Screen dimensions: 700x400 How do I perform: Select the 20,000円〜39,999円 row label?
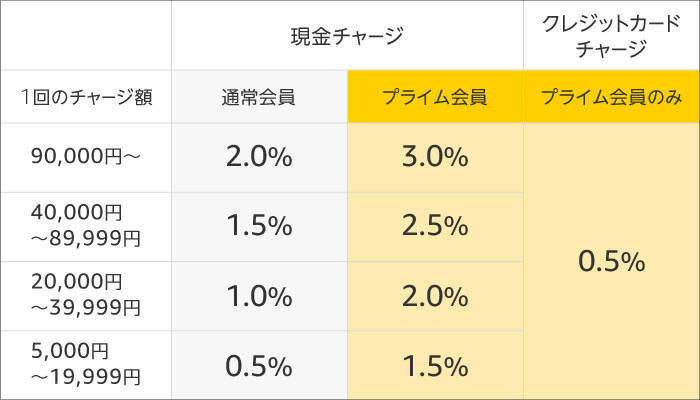(85, 296)
